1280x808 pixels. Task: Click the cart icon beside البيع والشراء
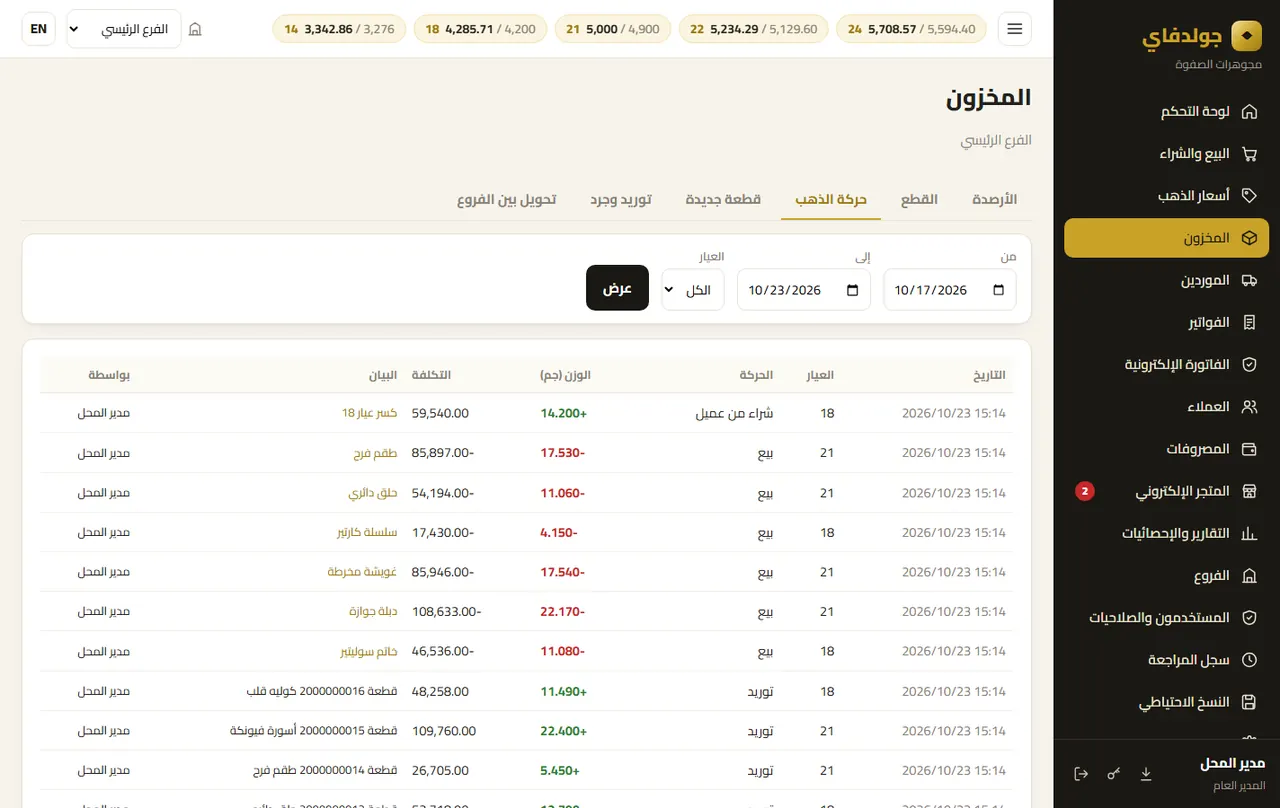[x=1248, y=154]
